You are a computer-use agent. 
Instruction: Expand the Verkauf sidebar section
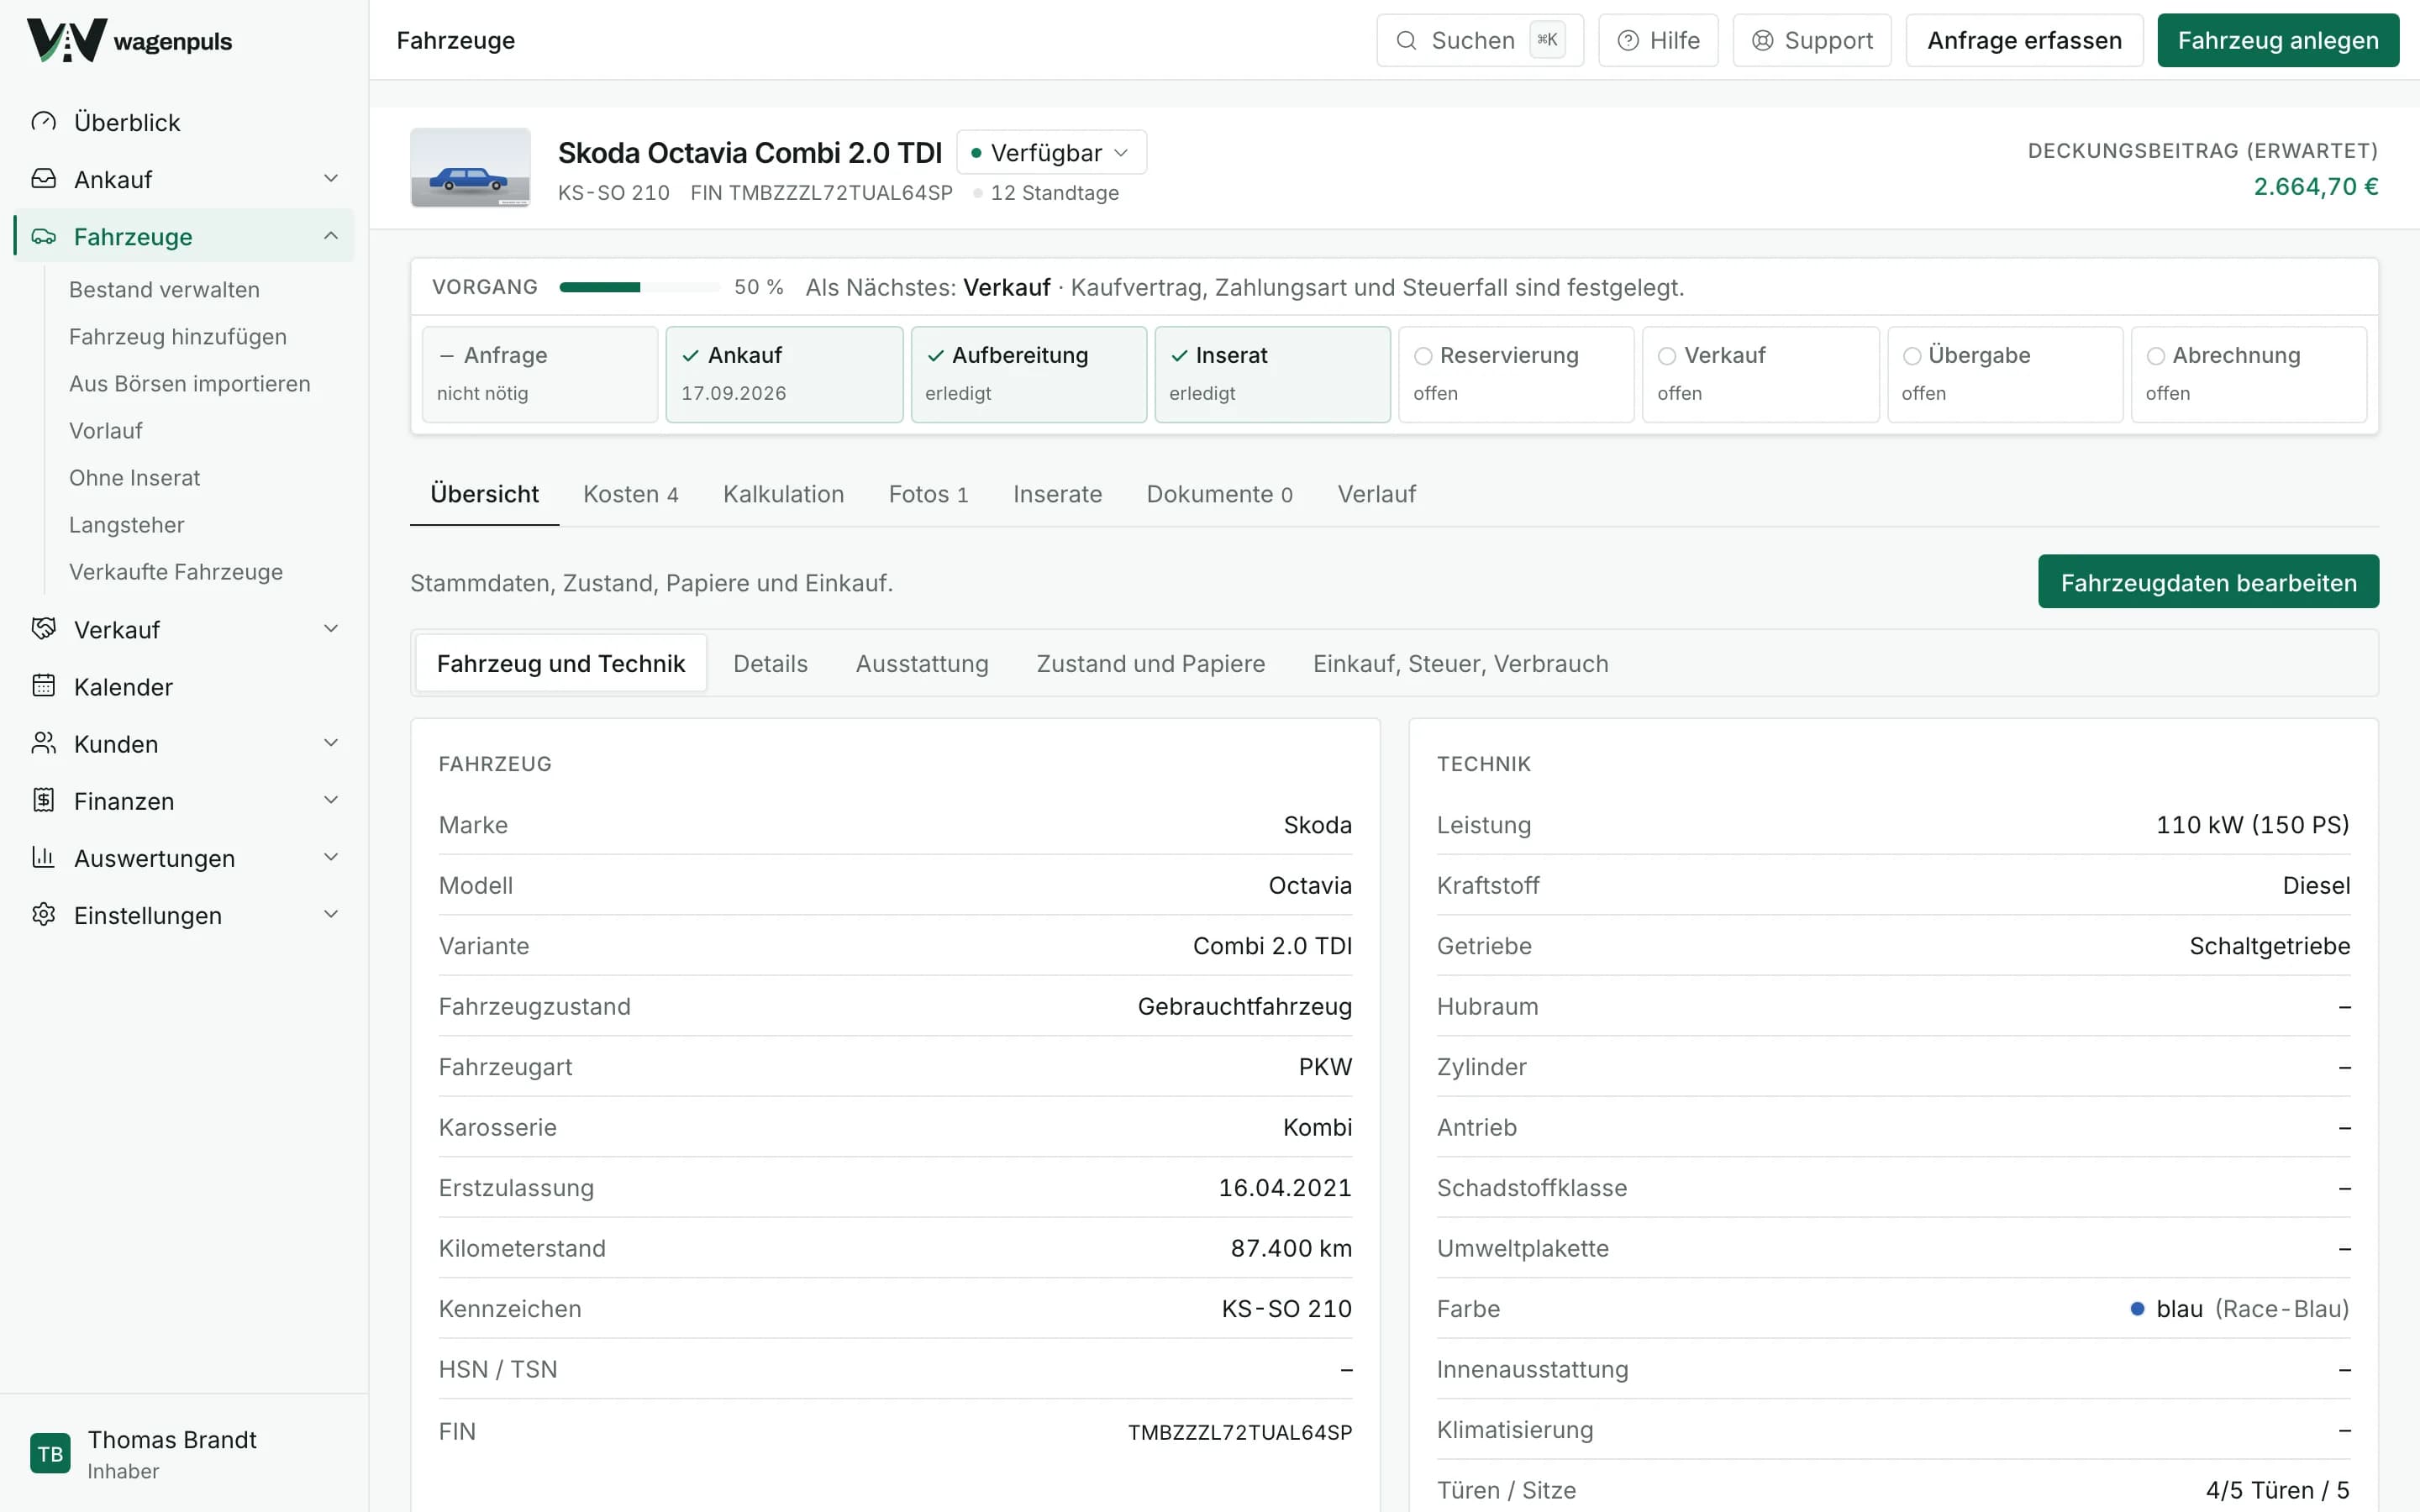(331, 629)
